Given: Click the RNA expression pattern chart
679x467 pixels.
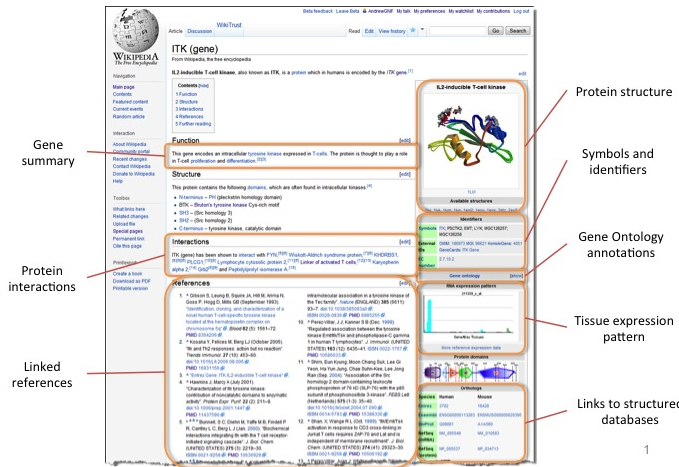Looking at the screenshot, I should click(x=471, y=316).
